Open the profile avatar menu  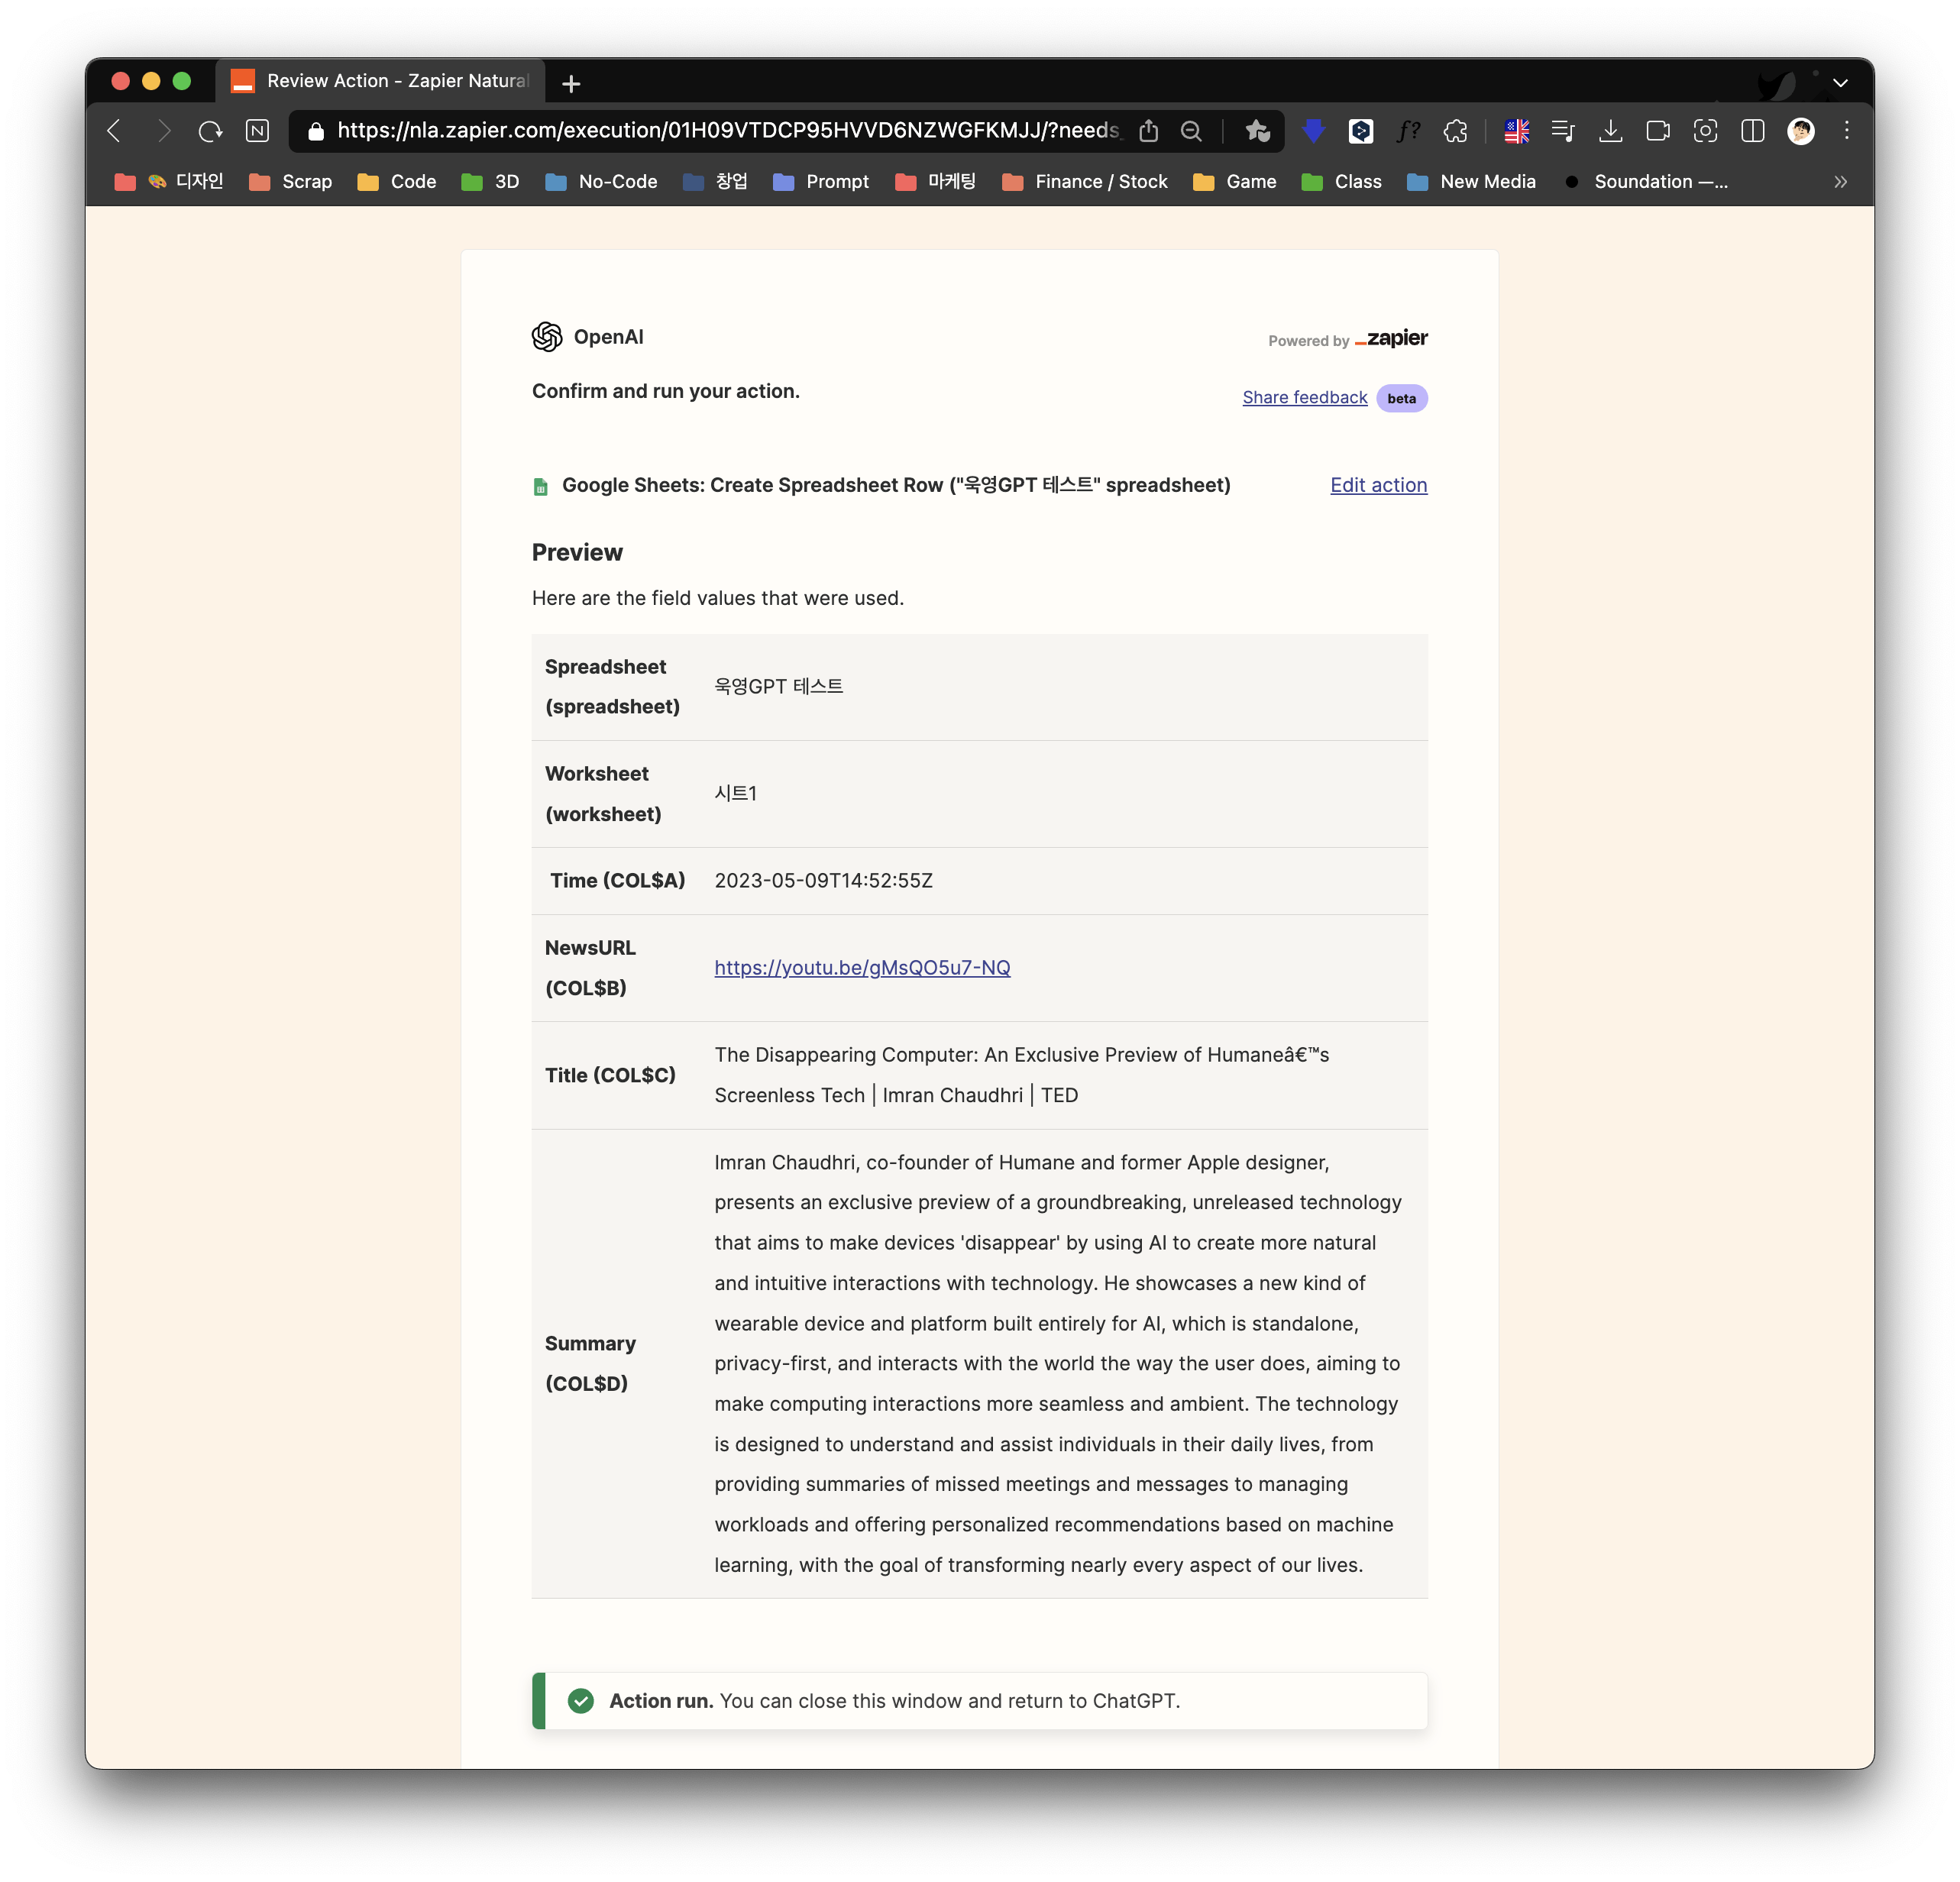(1801, 131)
